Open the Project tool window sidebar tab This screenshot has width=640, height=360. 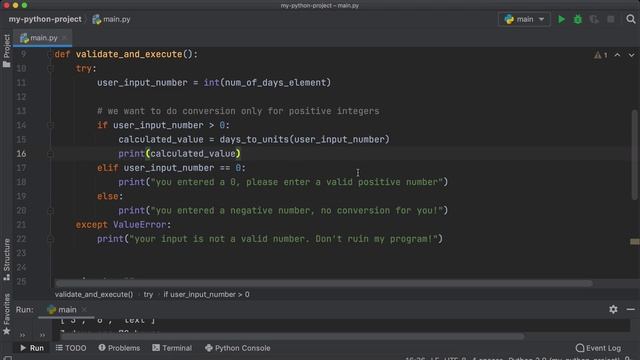(x=7, y=51)
